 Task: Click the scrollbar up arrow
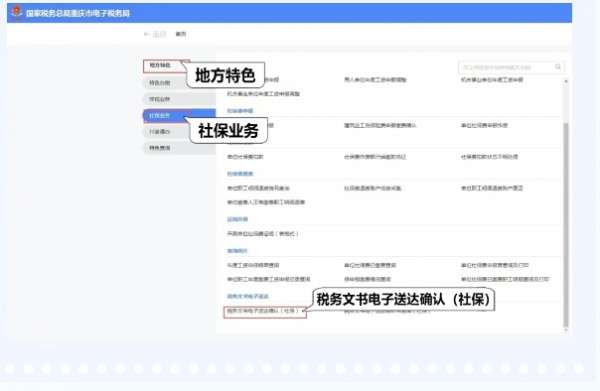566,81
